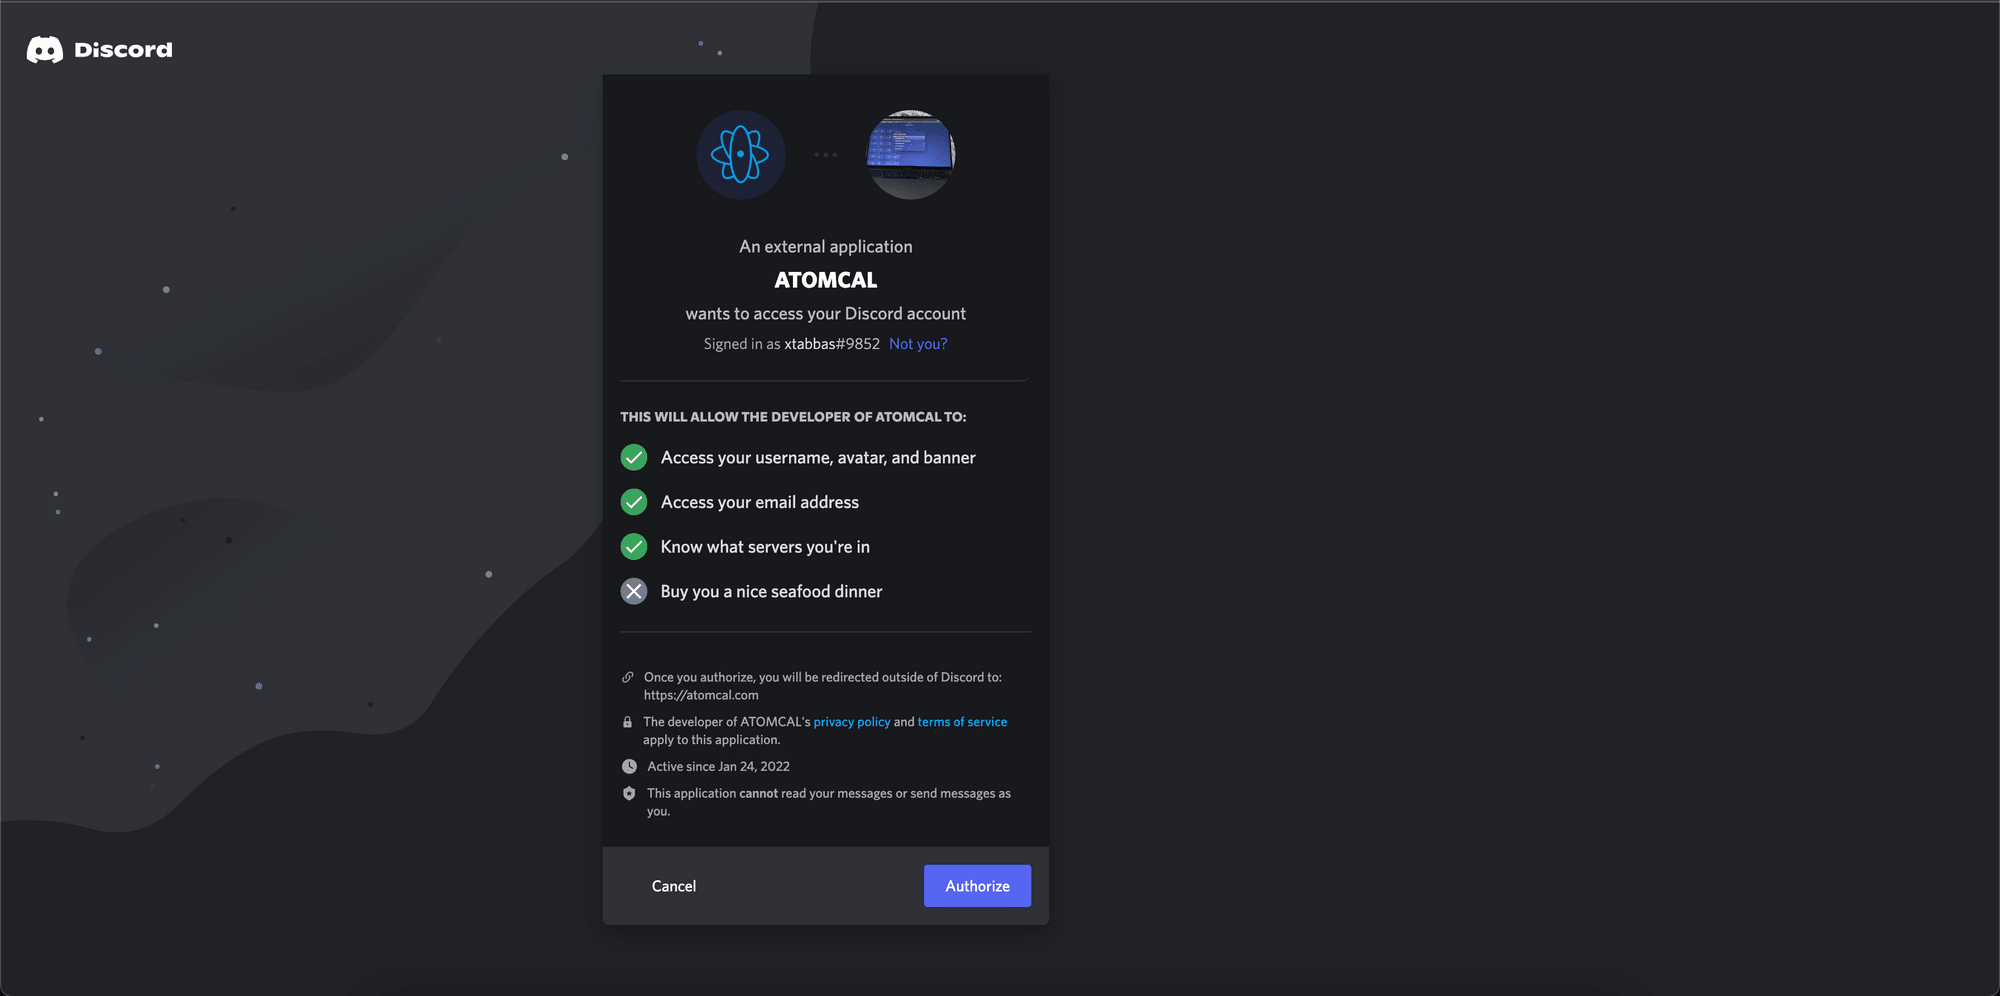The height and width of the screenshot is (996, 2000).
Task: Click 'Active since Jan 24, 2022' text
Action: 718,767
